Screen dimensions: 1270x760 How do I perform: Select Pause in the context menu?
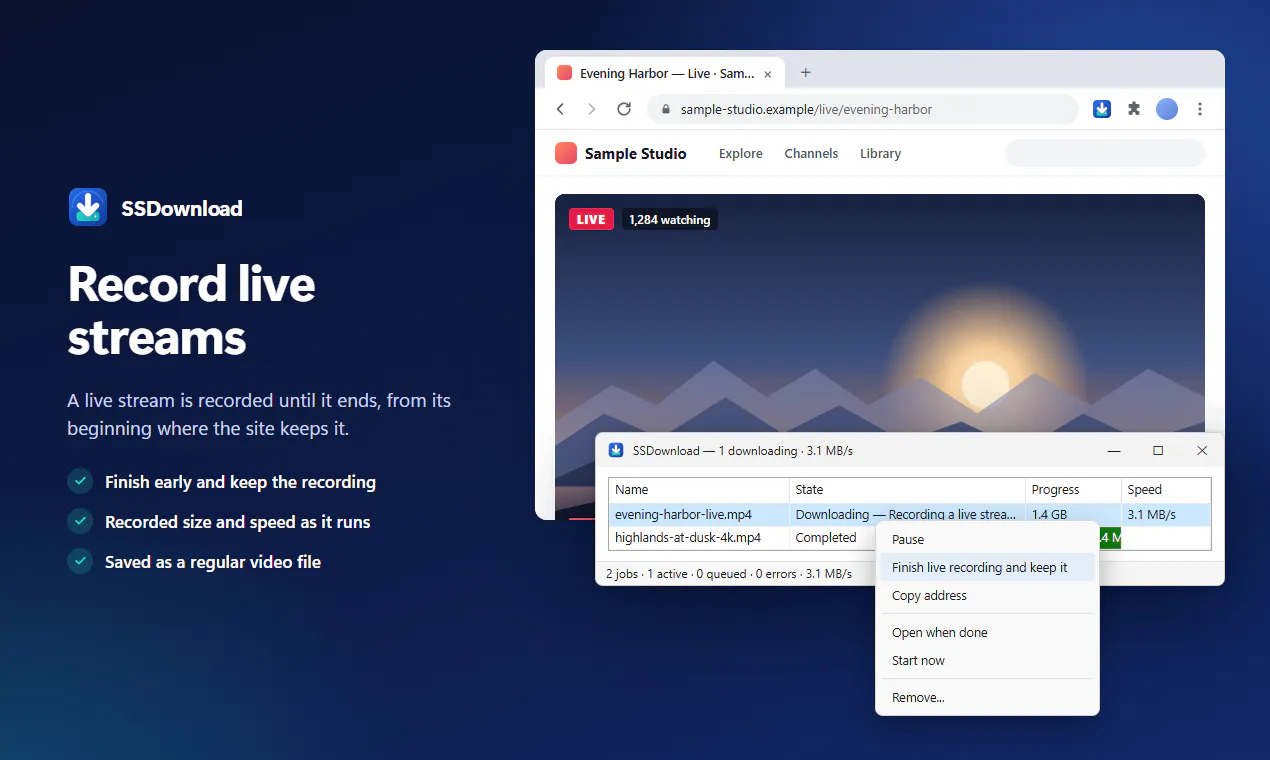click(987, 539)
